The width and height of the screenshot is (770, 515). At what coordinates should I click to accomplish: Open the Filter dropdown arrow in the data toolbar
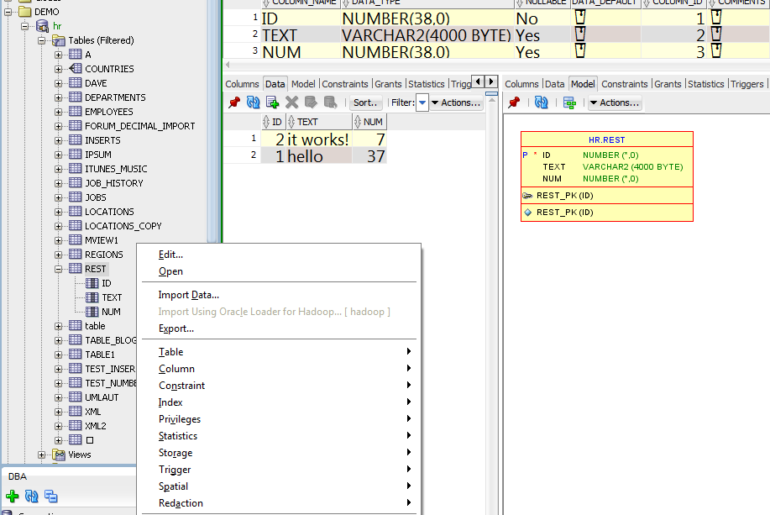(422, 103)
